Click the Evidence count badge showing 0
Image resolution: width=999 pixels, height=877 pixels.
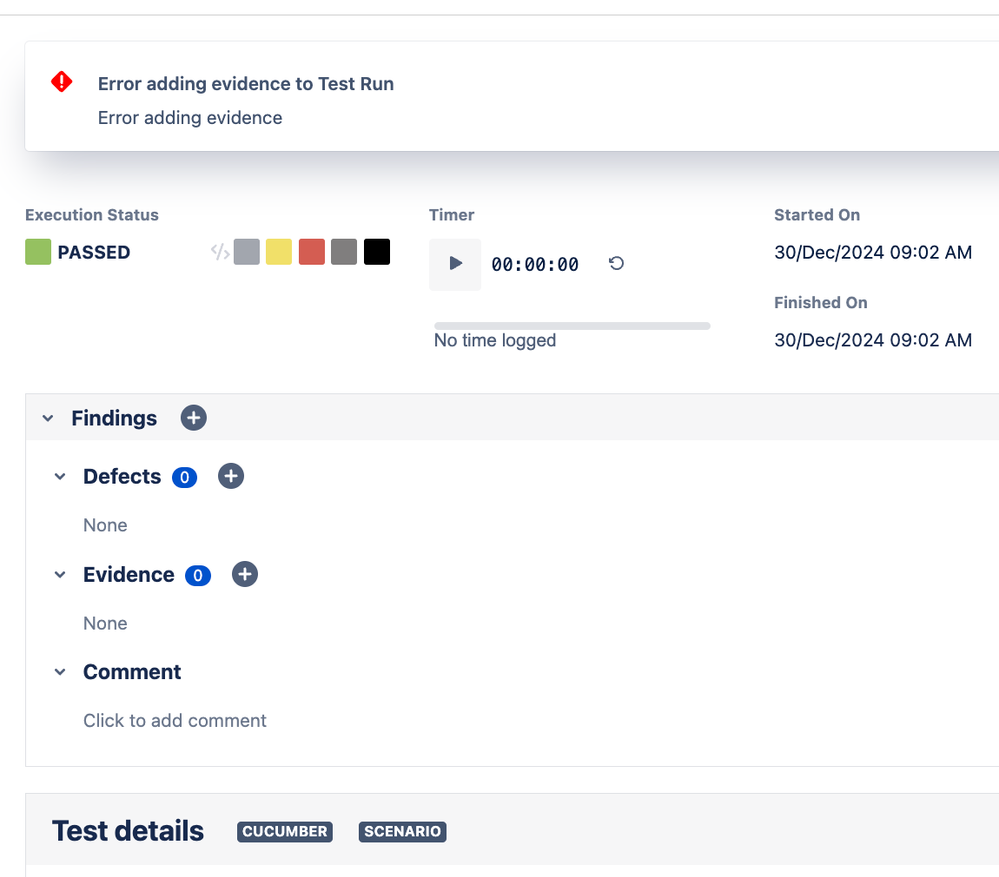click(197, 575)
